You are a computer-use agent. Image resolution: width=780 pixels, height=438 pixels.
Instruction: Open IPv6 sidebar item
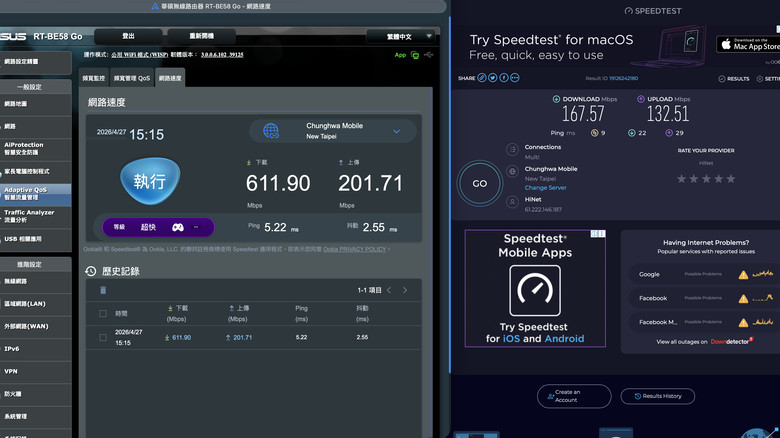pyautogui.click(x=35, y=349)
